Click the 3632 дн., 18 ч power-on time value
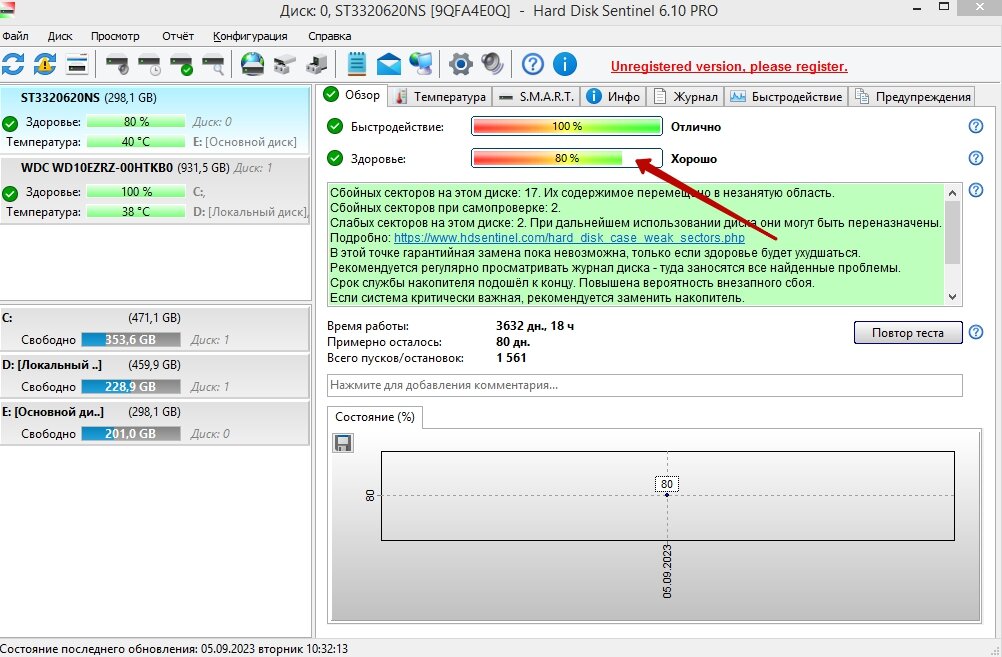The width and height of the screenshot is (1002, 657). (x=535, y=326)
